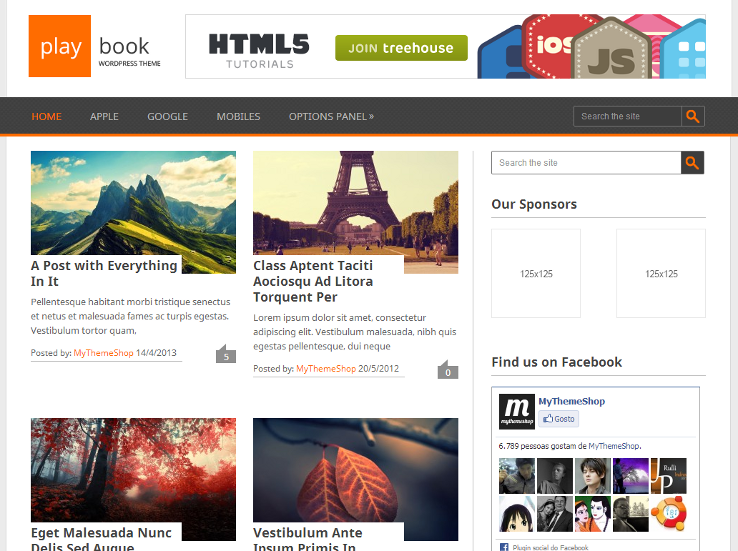738x551 pixels.
Task: Open the Mobiles navigation item
Action: point(238,116)
